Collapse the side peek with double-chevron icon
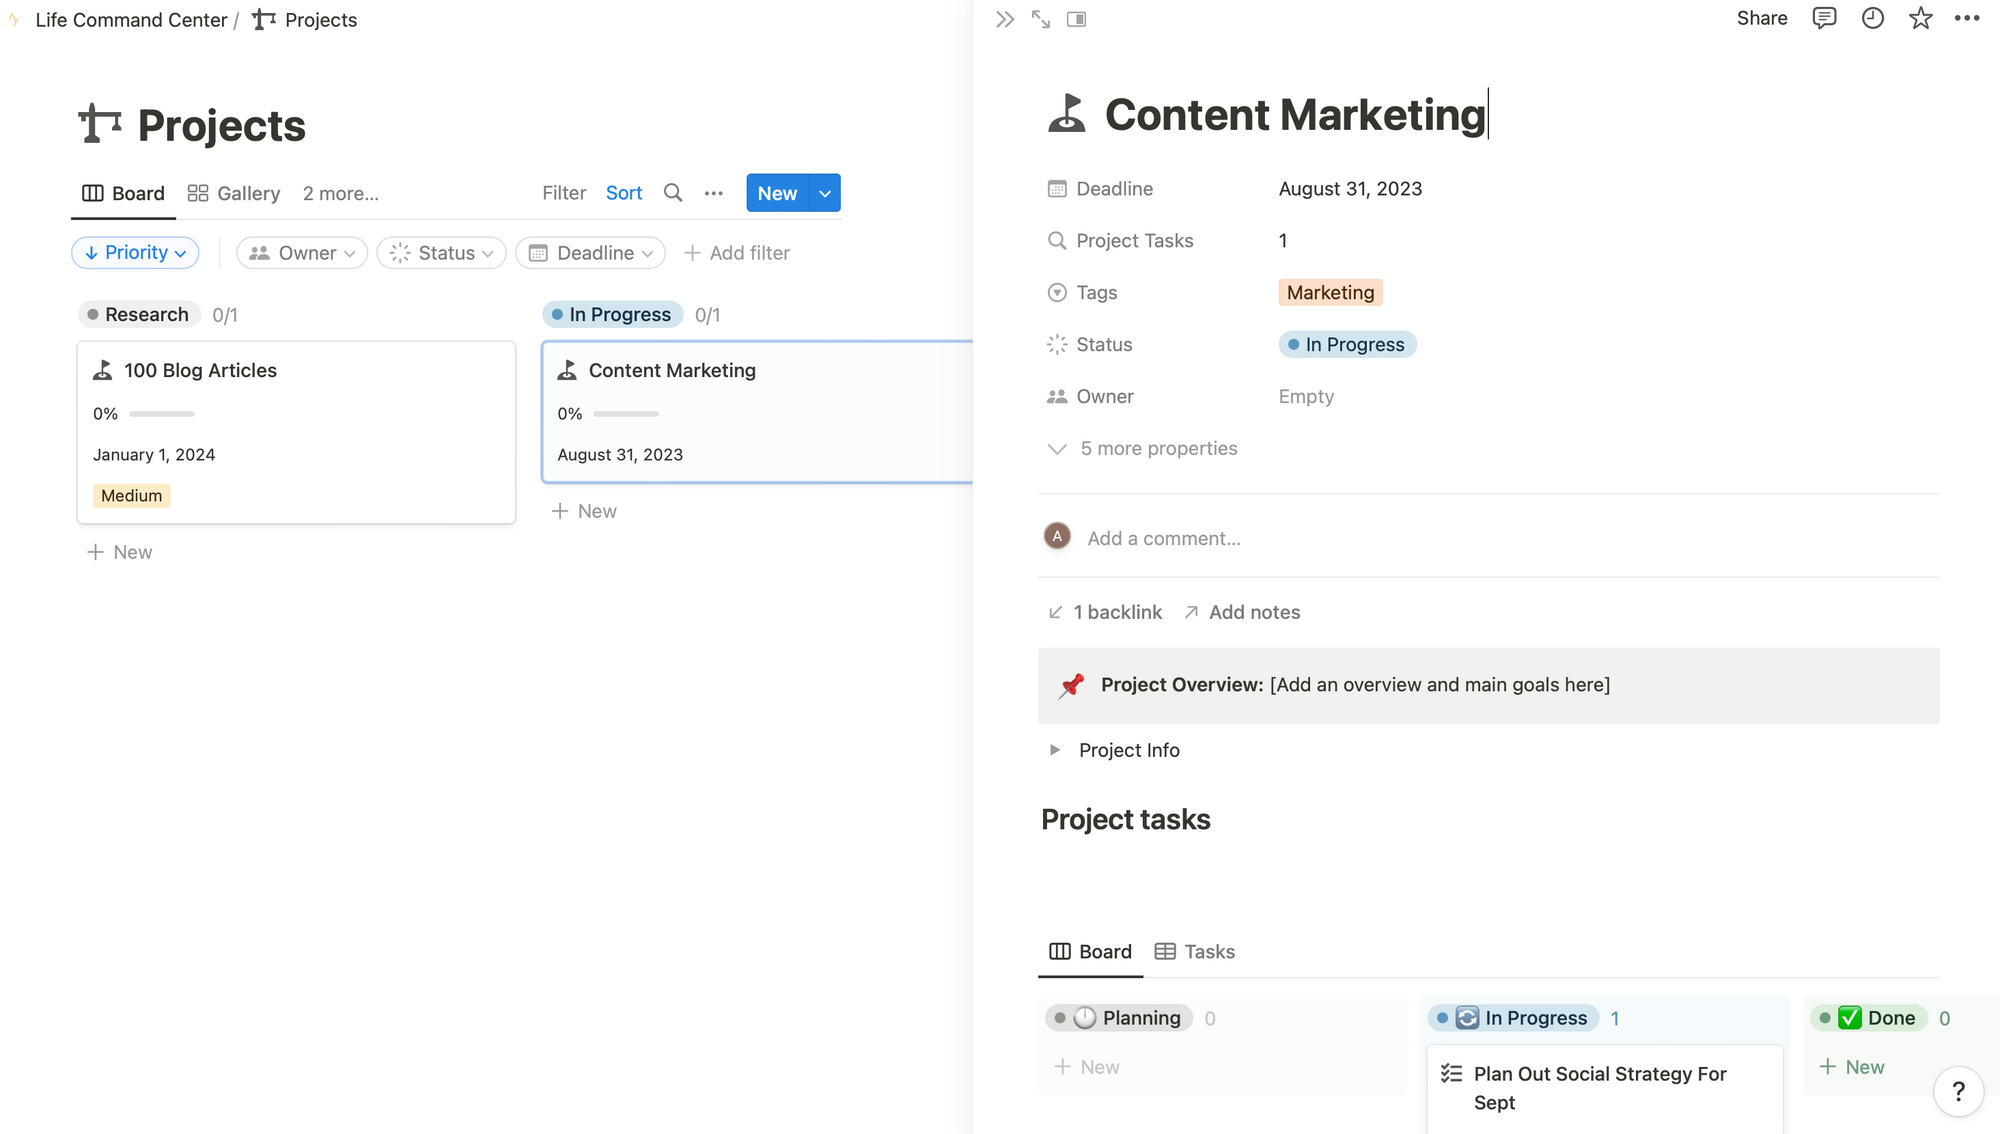The width and height of the screenshot is (2000, 1134). click(1004, 18)
